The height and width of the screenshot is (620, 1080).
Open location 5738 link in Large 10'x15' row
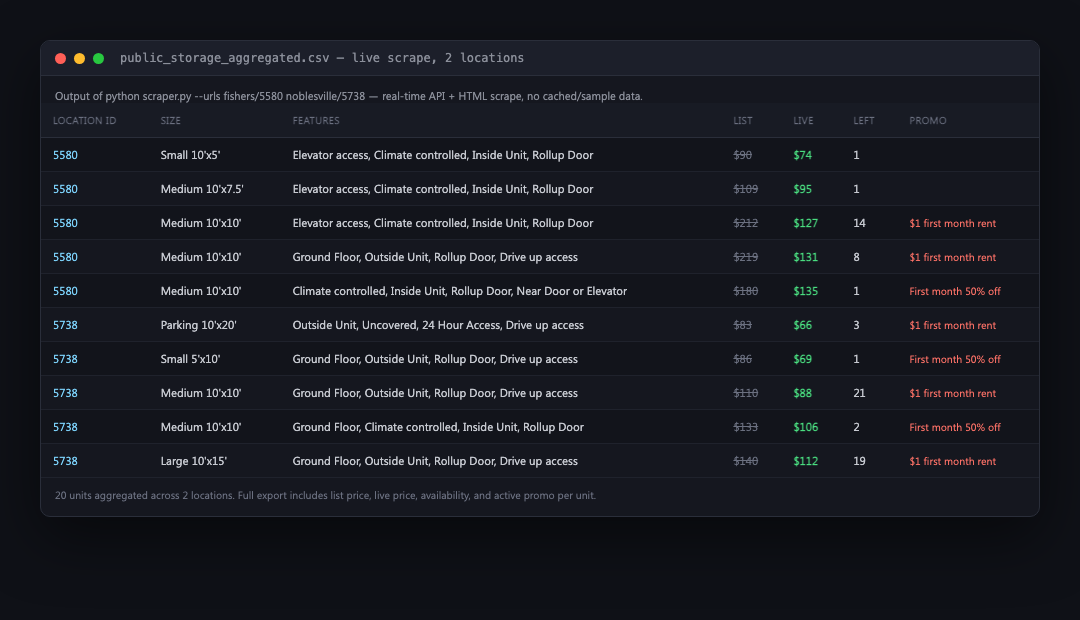[x=65, y=461]
